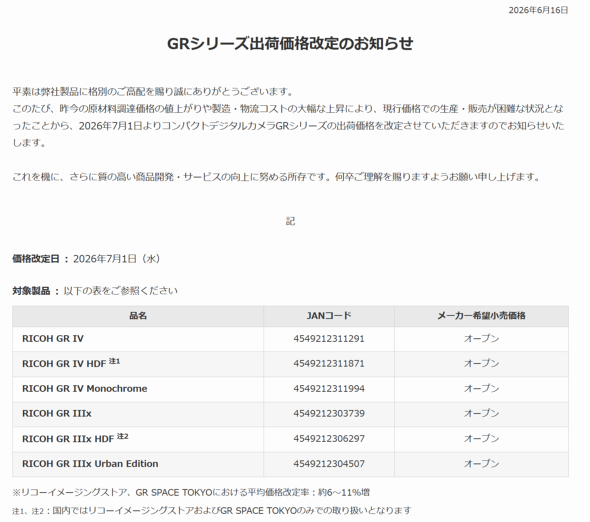The image size is (590, 522).
Task: Click the メーカー希望小売価格 column header
Action: coord(481,316)
